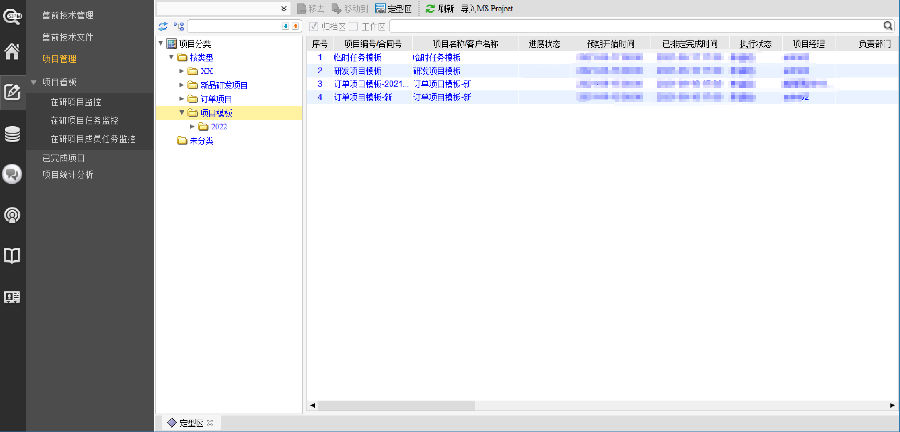Screen dimensions: 900x432
Task: Click the tree structure icon beside refresh
Action: pos(178,26)
